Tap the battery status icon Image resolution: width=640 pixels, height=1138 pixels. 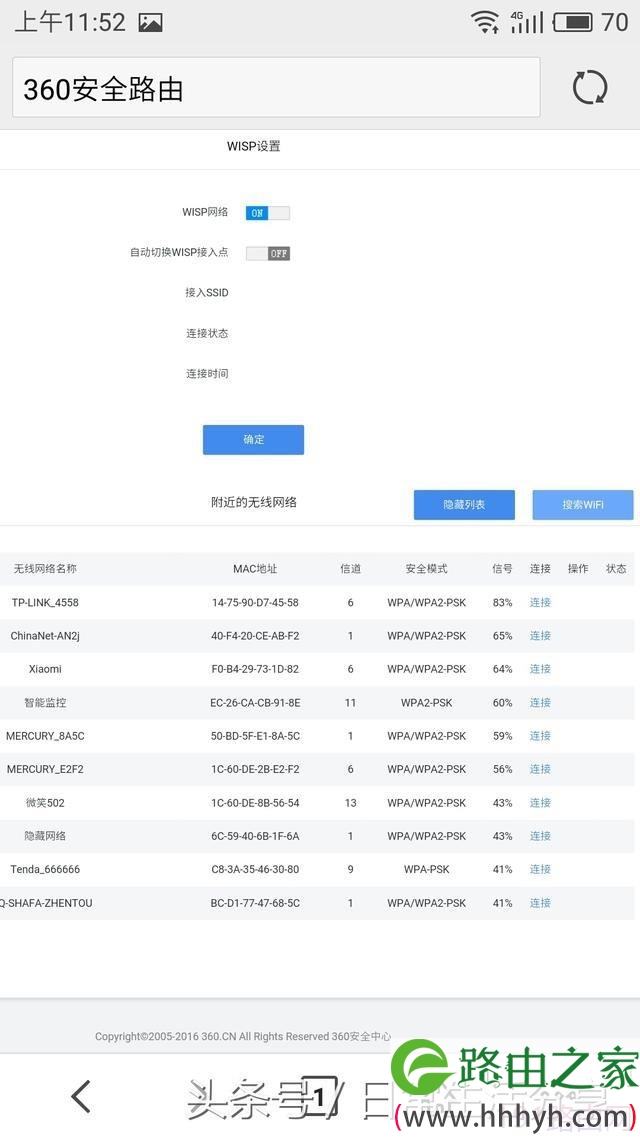573,22
